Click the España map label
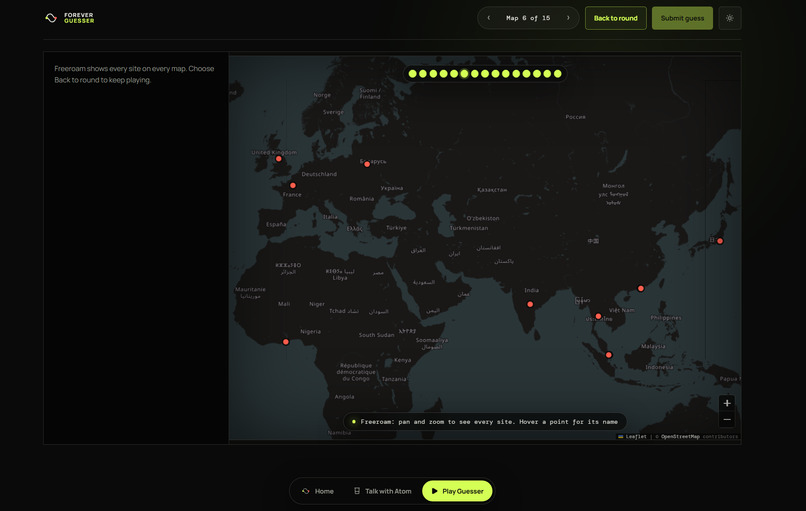Viewport: 806px width, 511px height. point(276,224)
